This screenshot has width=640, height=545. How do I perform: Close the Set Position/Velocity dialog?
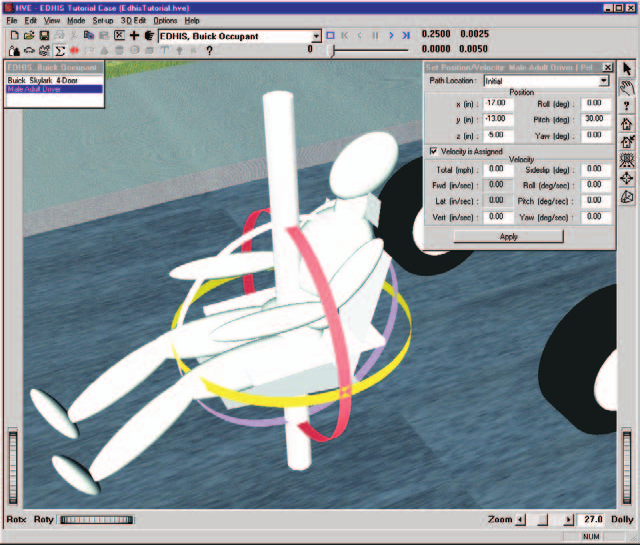pos(608,67)
